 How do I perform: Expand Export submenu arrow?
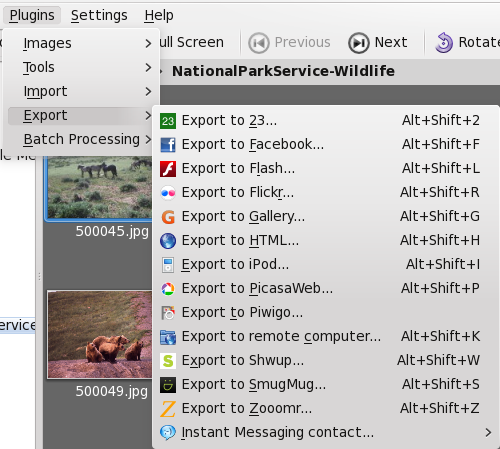click(148, 115)
